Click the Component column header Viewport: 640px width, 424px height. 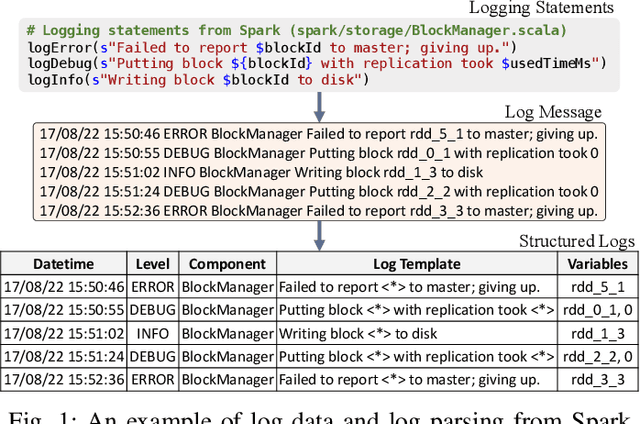tap(227, 264)
